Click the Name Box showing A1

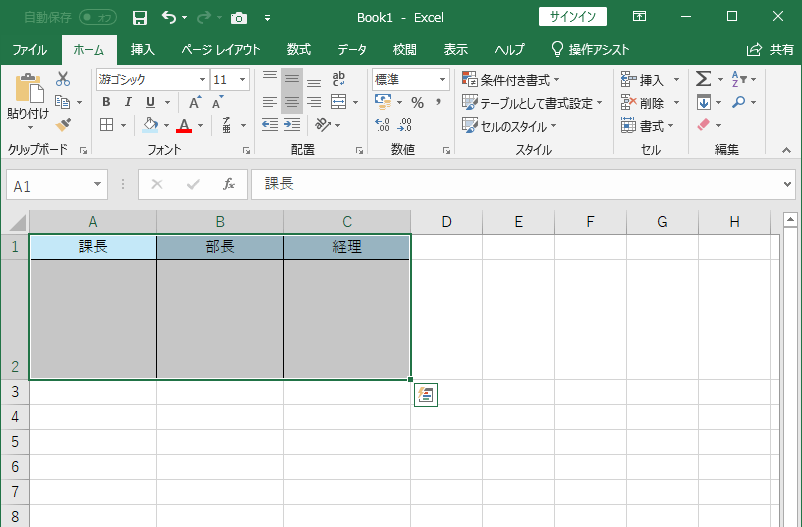49,185
